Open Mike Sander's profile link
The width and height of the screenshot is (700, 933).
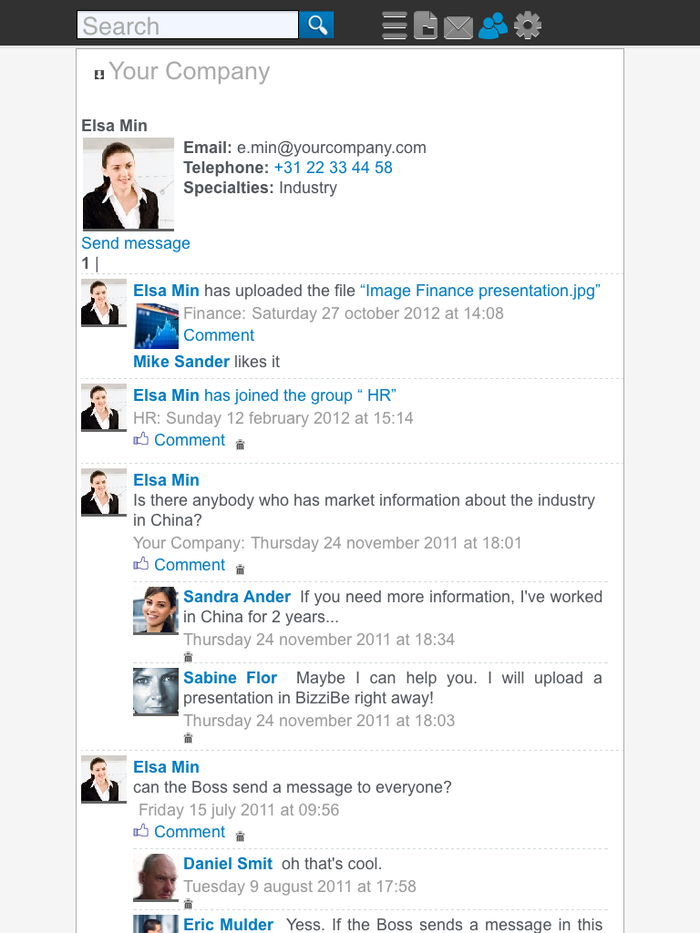point(181,361)
